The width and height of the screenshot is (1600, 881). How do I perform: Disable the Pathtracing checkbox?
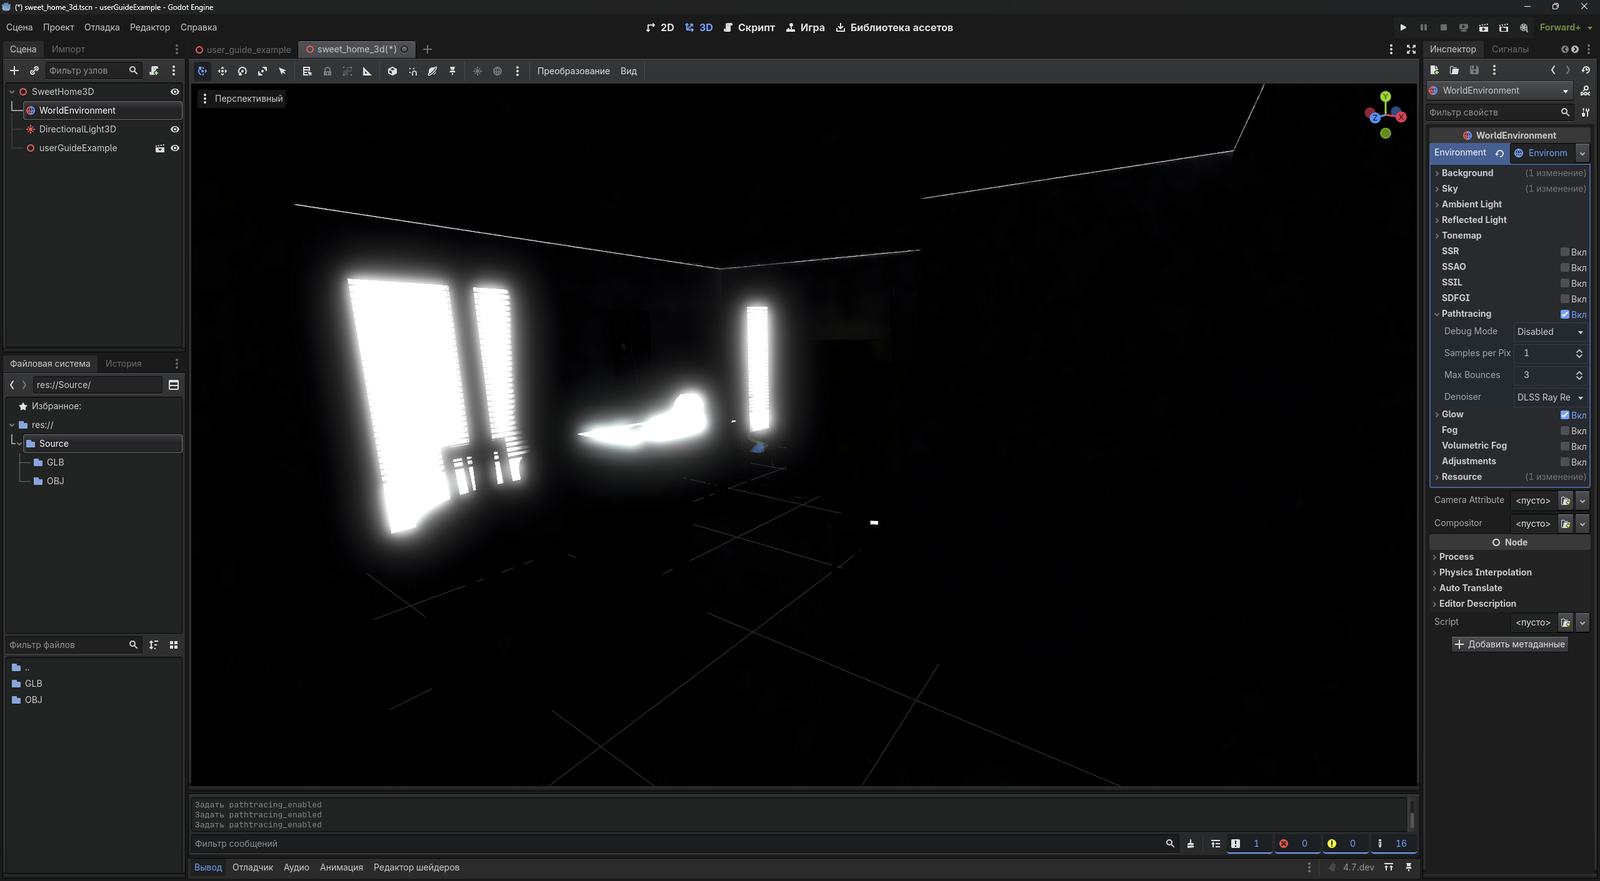coord(1565,314)
